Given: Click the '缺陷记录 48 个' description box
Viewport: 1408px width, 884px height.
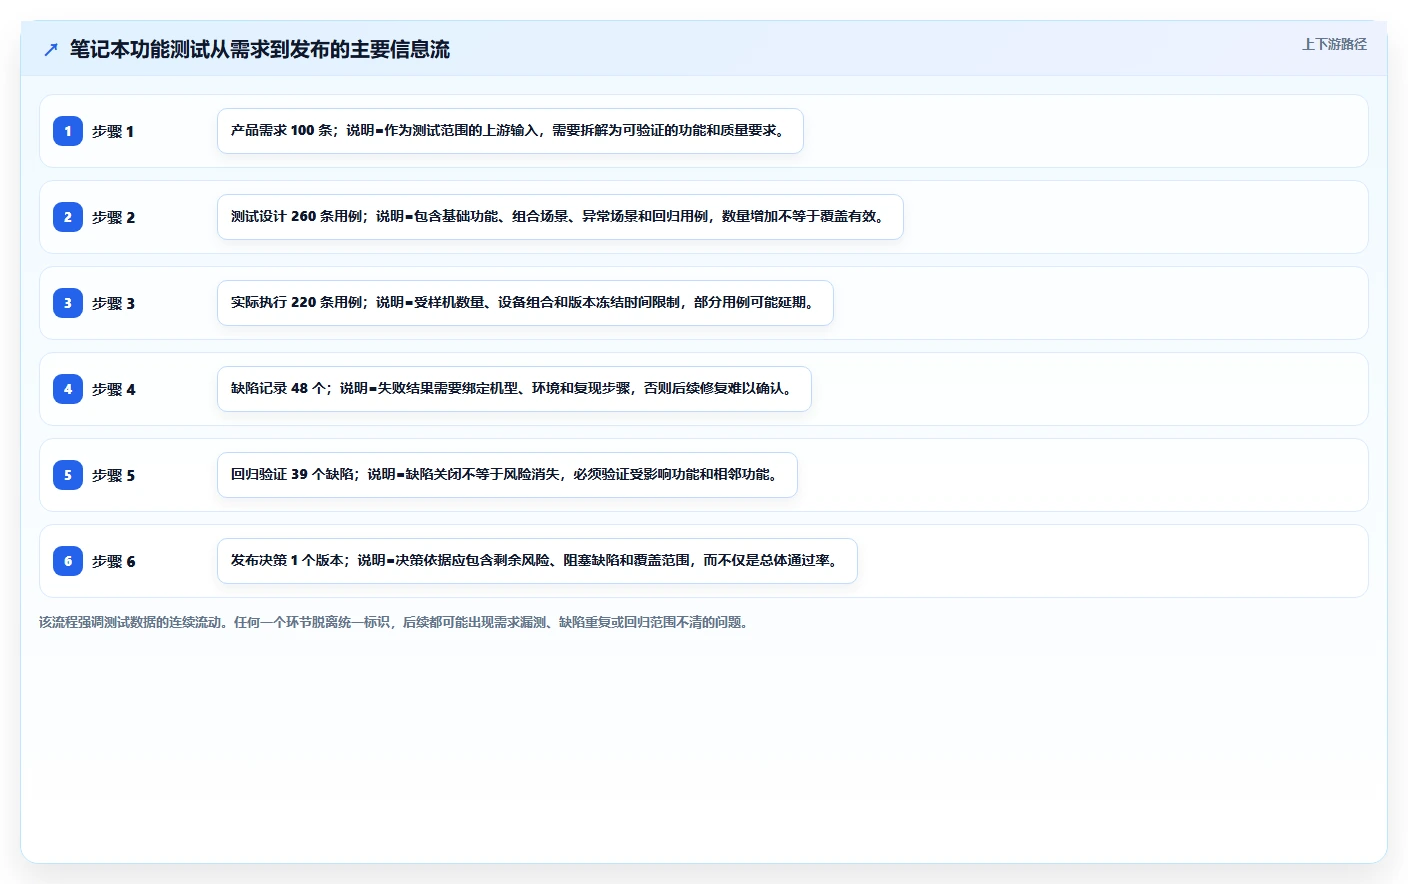Looking at the screenshot, I should point(514,389).
